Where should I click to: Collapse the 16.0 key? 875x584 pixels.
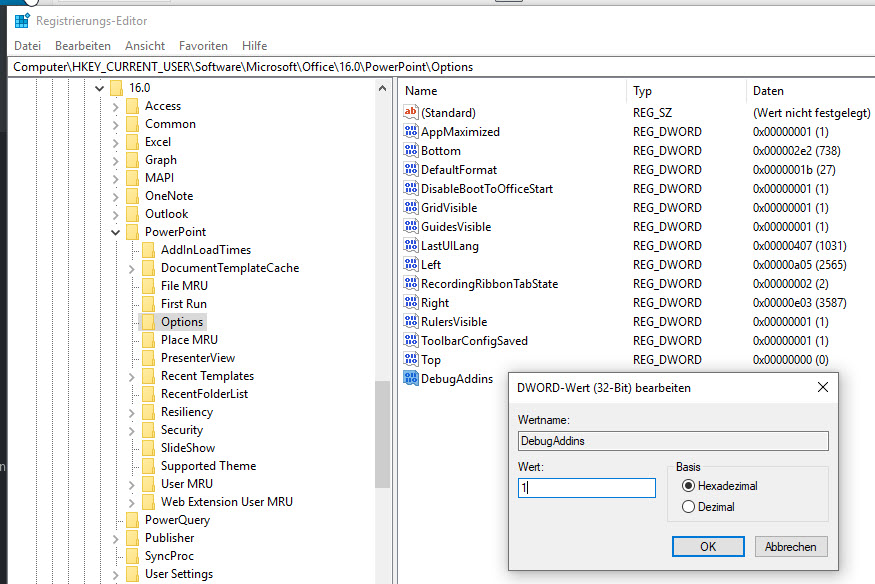pos(99,88)
